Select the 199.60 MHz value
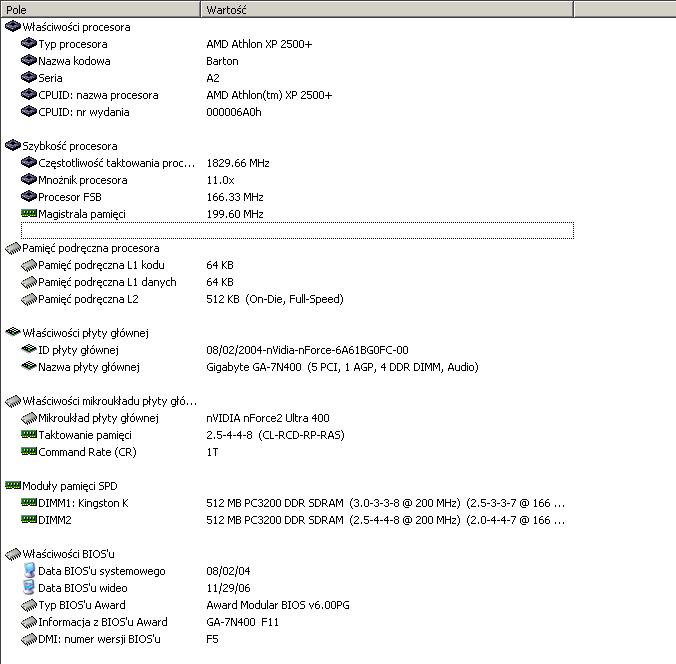 pyautogui.click(x=235, y=214)
